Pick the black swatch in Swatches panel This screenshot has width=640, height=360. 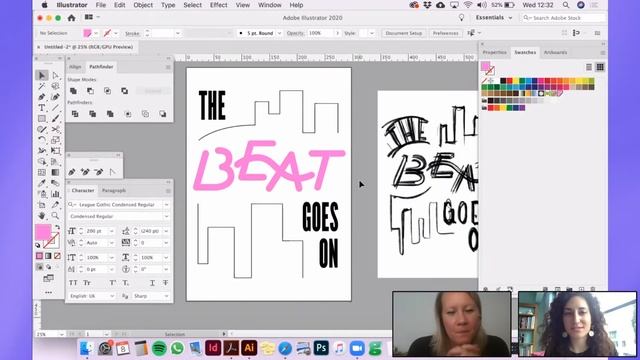point(503,81)
